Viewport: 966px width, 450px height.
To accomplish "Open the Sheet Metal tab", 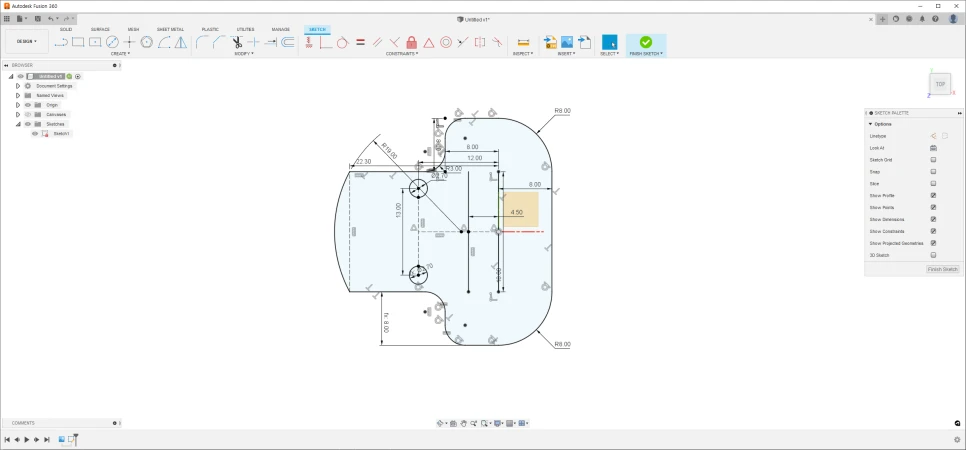I will (170, 29).
